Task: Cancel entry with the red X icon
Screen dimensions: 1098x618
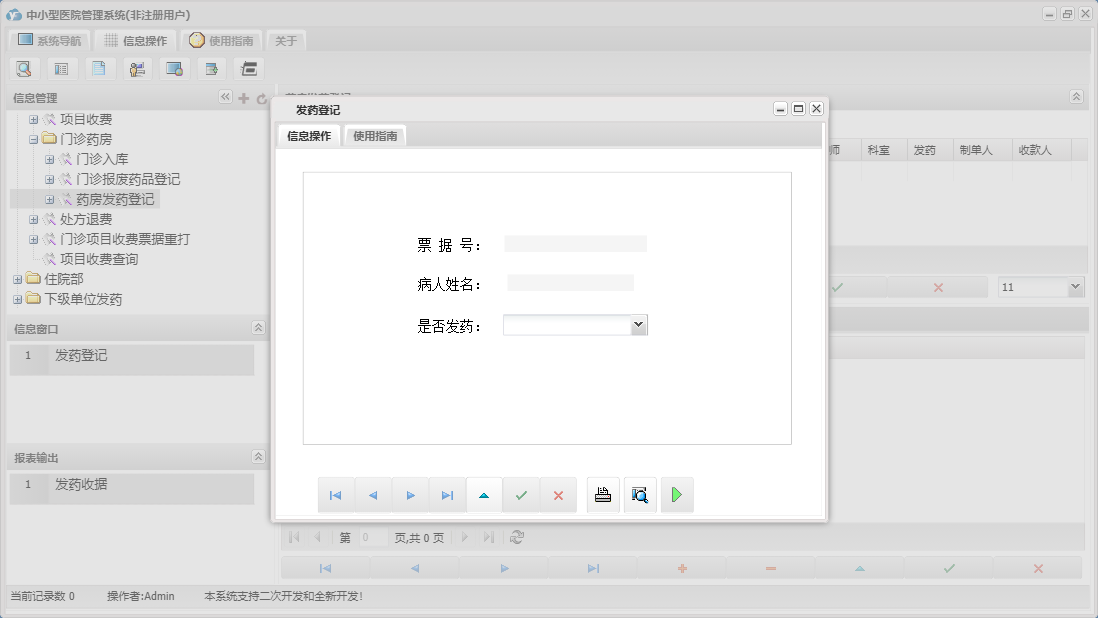Action: click(558, 494)
